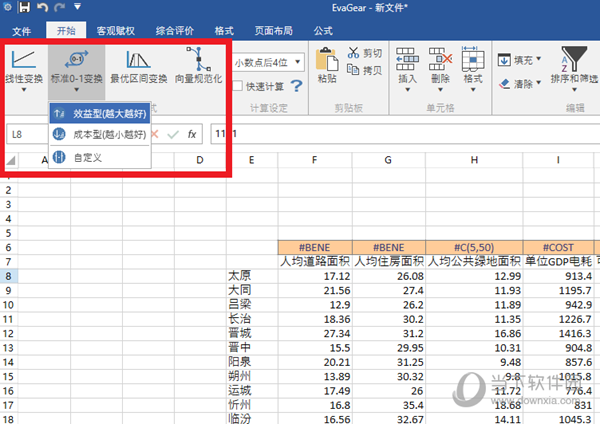Screen dimensions: 600x424
Task: Click the Redo arrow icon
Action: (x=60, y=7)
